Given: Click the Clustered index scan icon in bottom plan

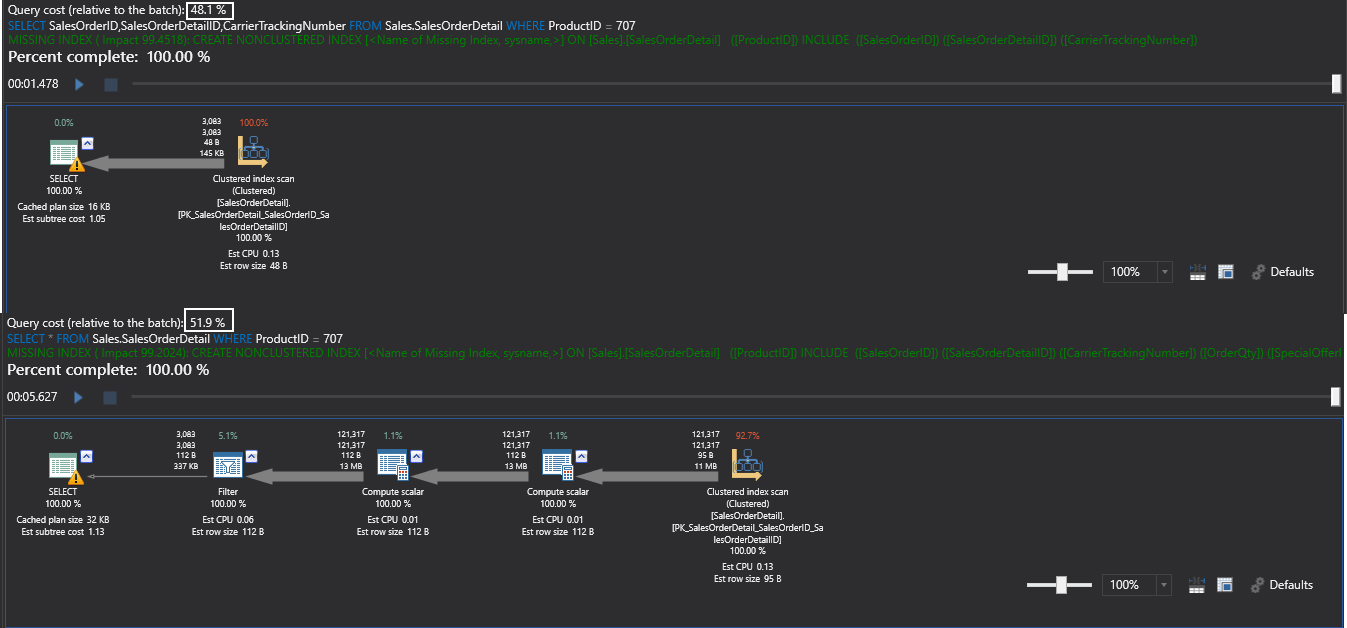Looking at the screenshot, I should [x=747, y=464].
